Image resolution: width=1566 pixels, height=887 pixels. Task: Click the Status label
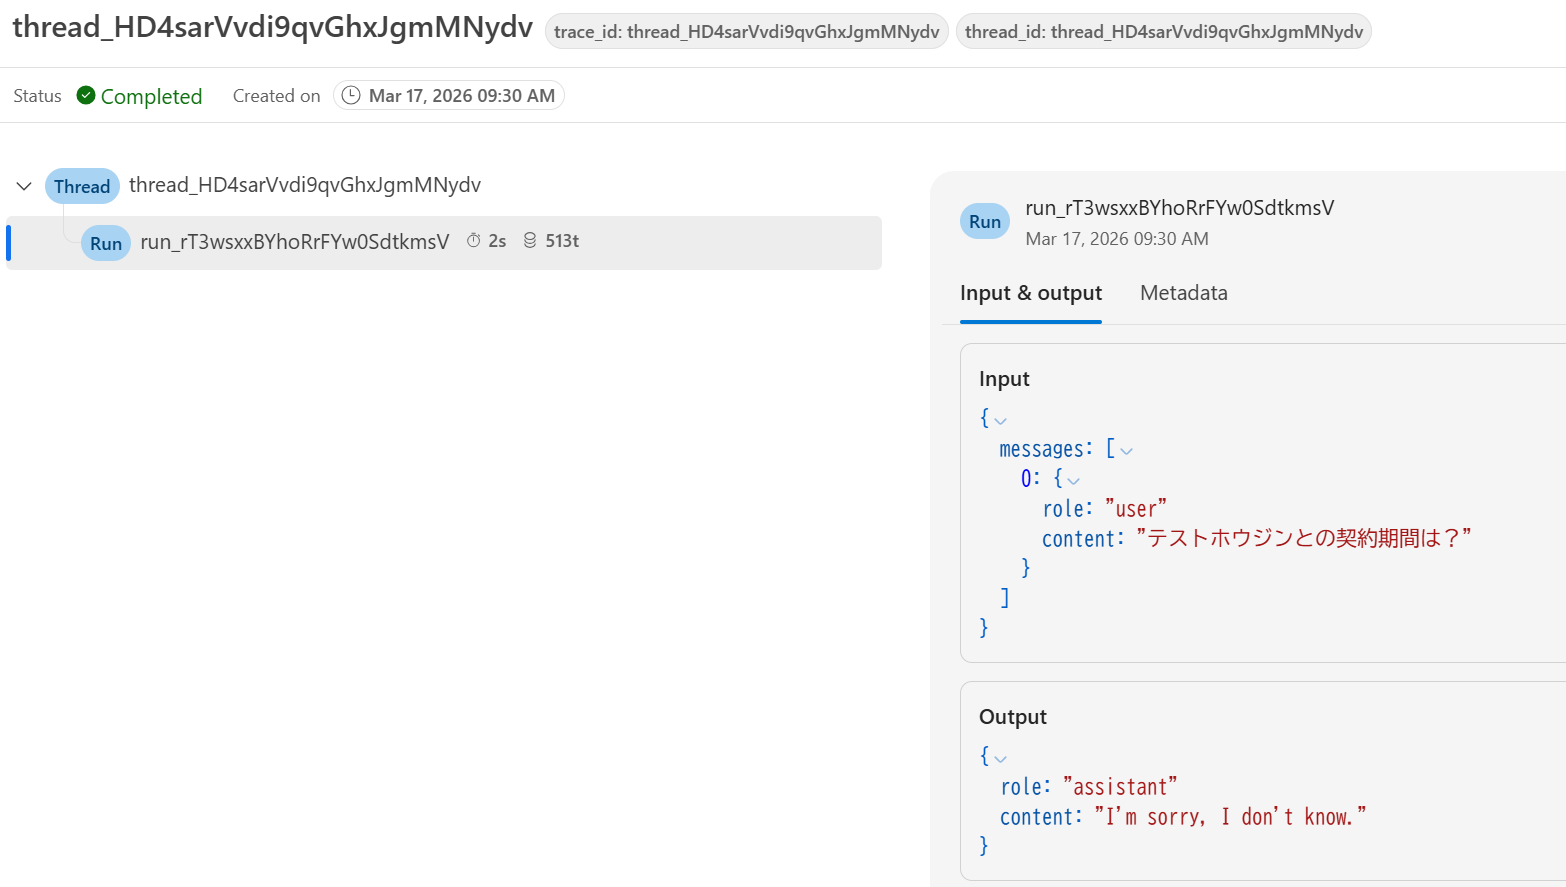tap(37, 96)
